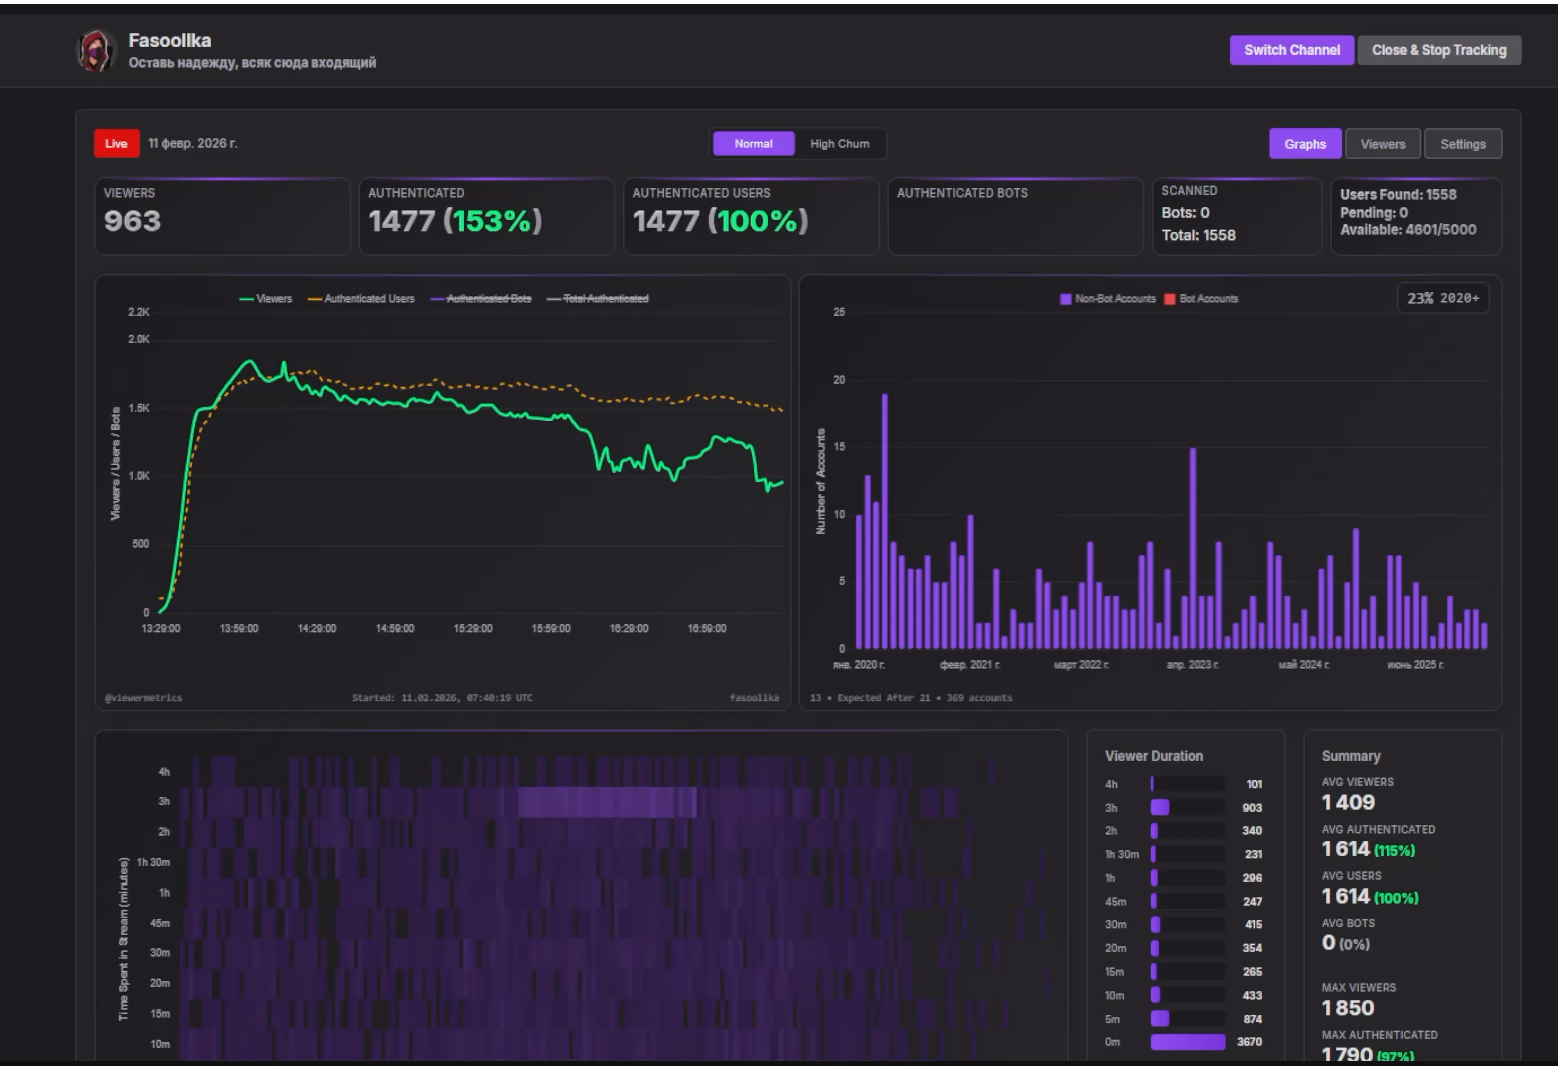The width and height of the screenshot is (1558, 1066).
Task: Enable the Authenticated Bots legend series
Action: (x=481, y=299)
